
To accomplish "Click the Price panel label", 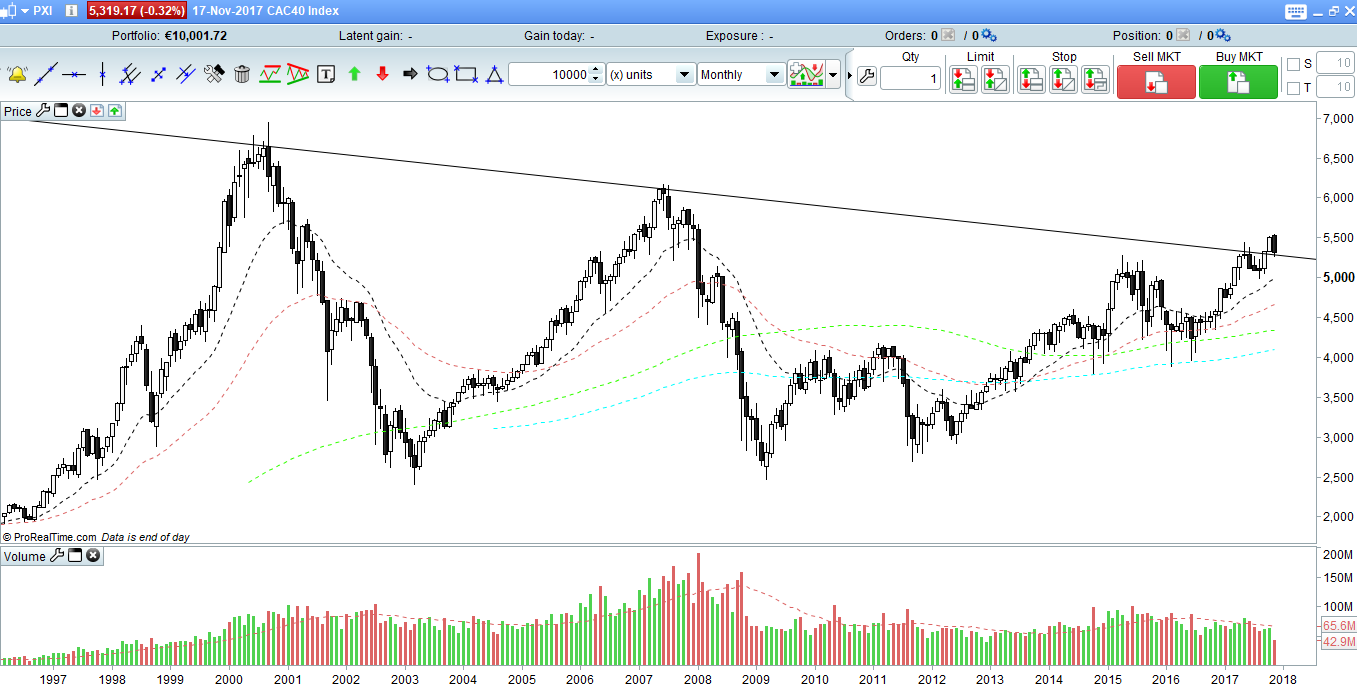I will pos(18,111).
